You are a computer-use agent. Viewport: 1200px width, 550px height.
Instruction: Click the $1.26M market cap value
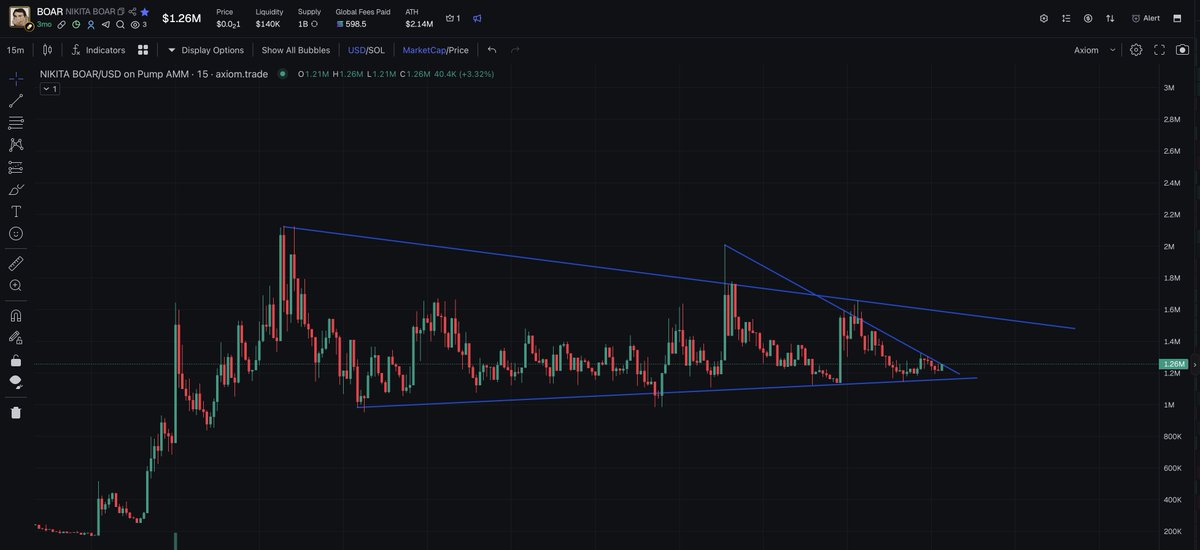tap(182, 18)
